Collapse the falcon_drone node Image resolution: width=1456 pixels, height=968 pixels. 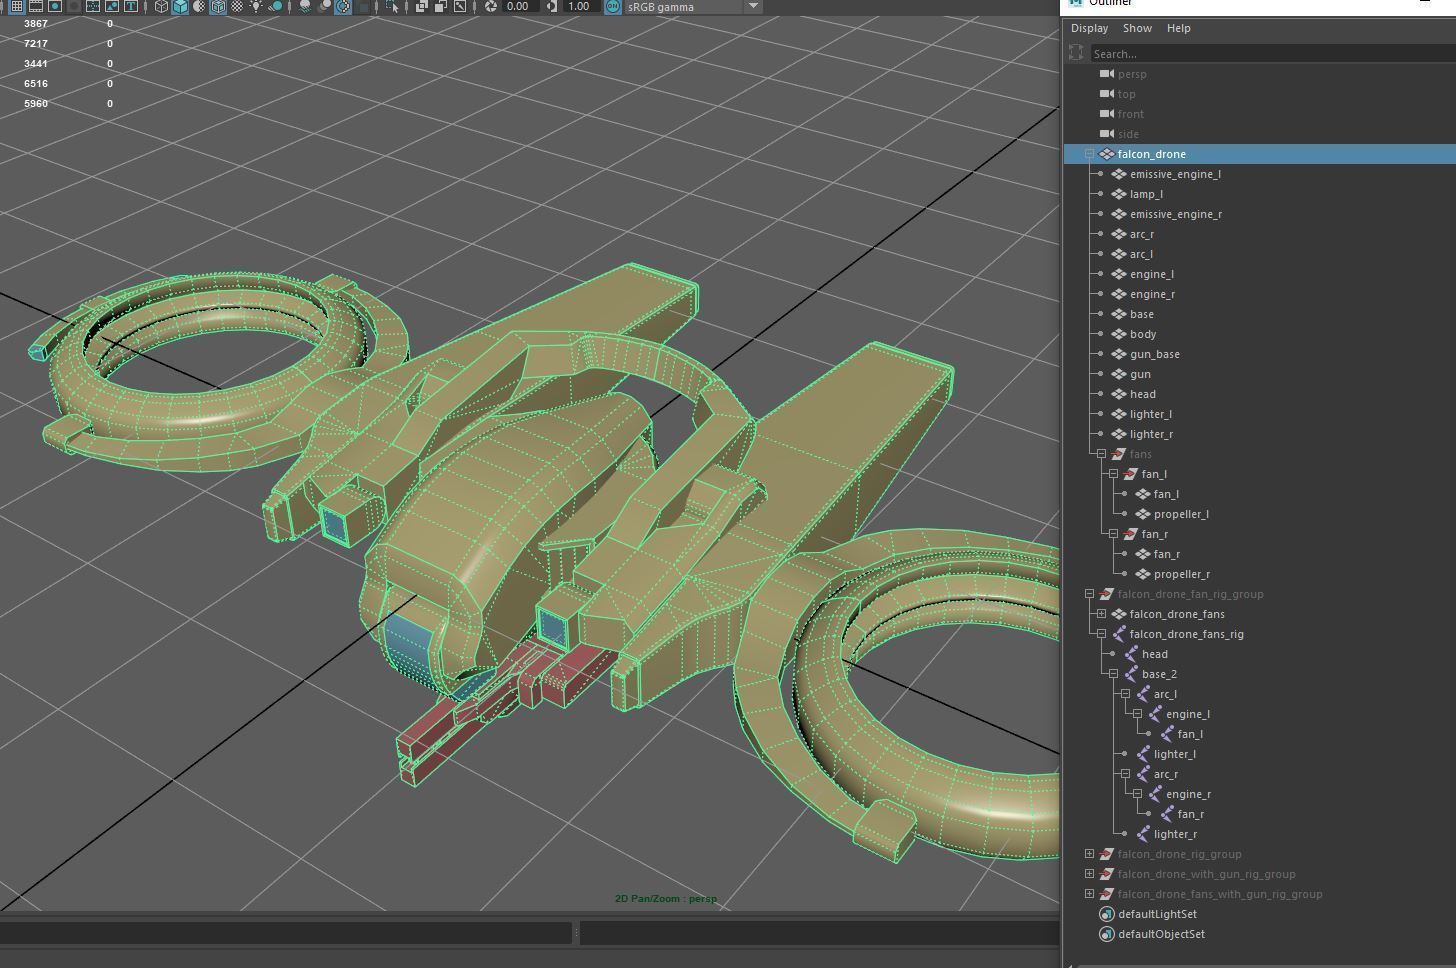[x=1089, y=154]
